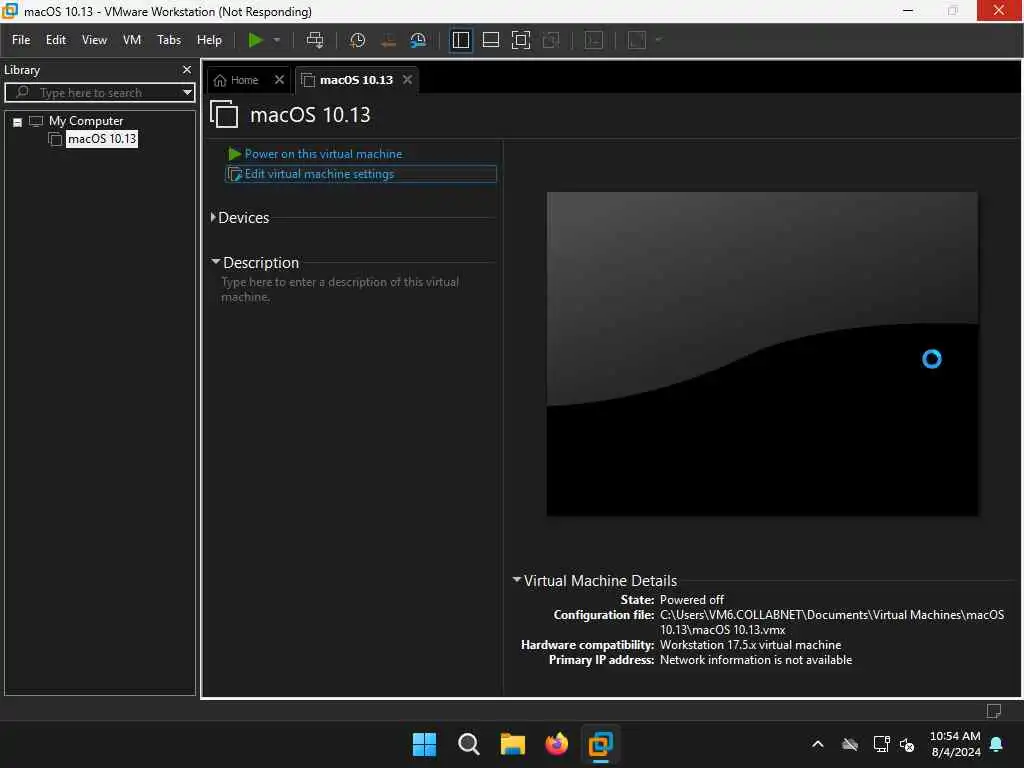Viewport: 1024px width, 768px height.
Task: Open Snapshot Manager toolbar icon
Action: [418, 40]
